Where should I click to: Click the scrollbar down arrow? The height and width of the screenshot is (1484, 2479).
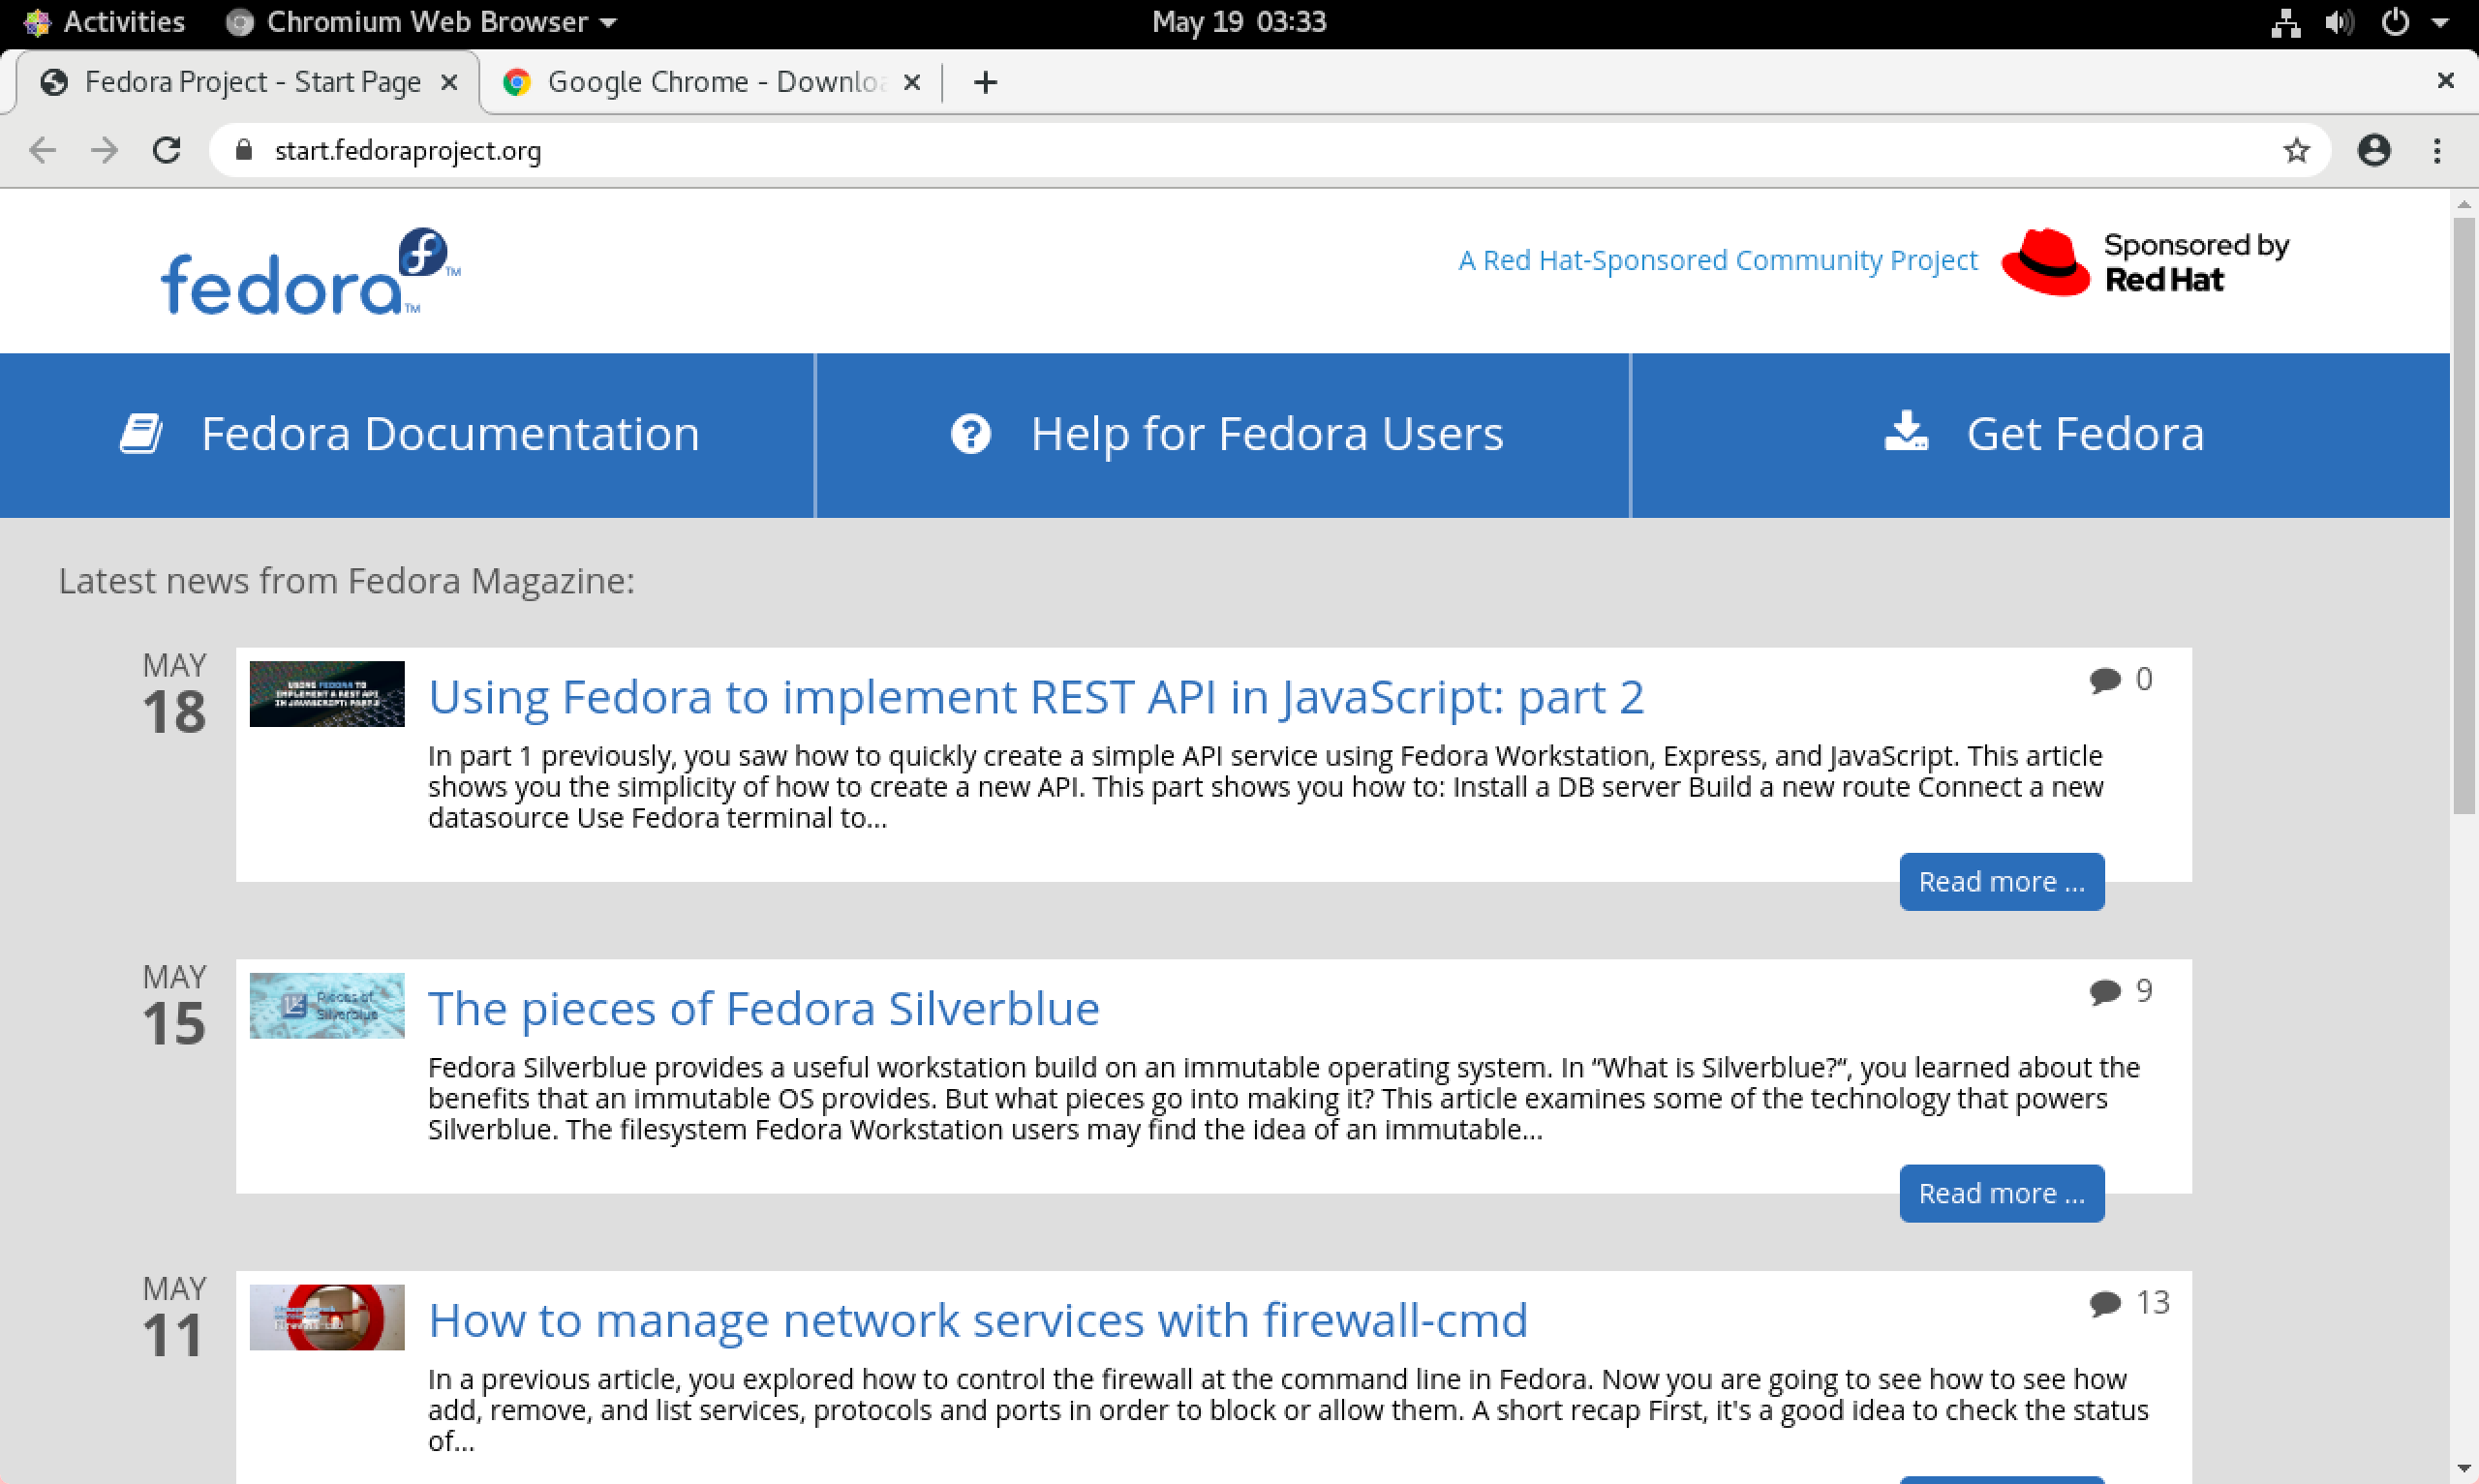point(2464,1469)
